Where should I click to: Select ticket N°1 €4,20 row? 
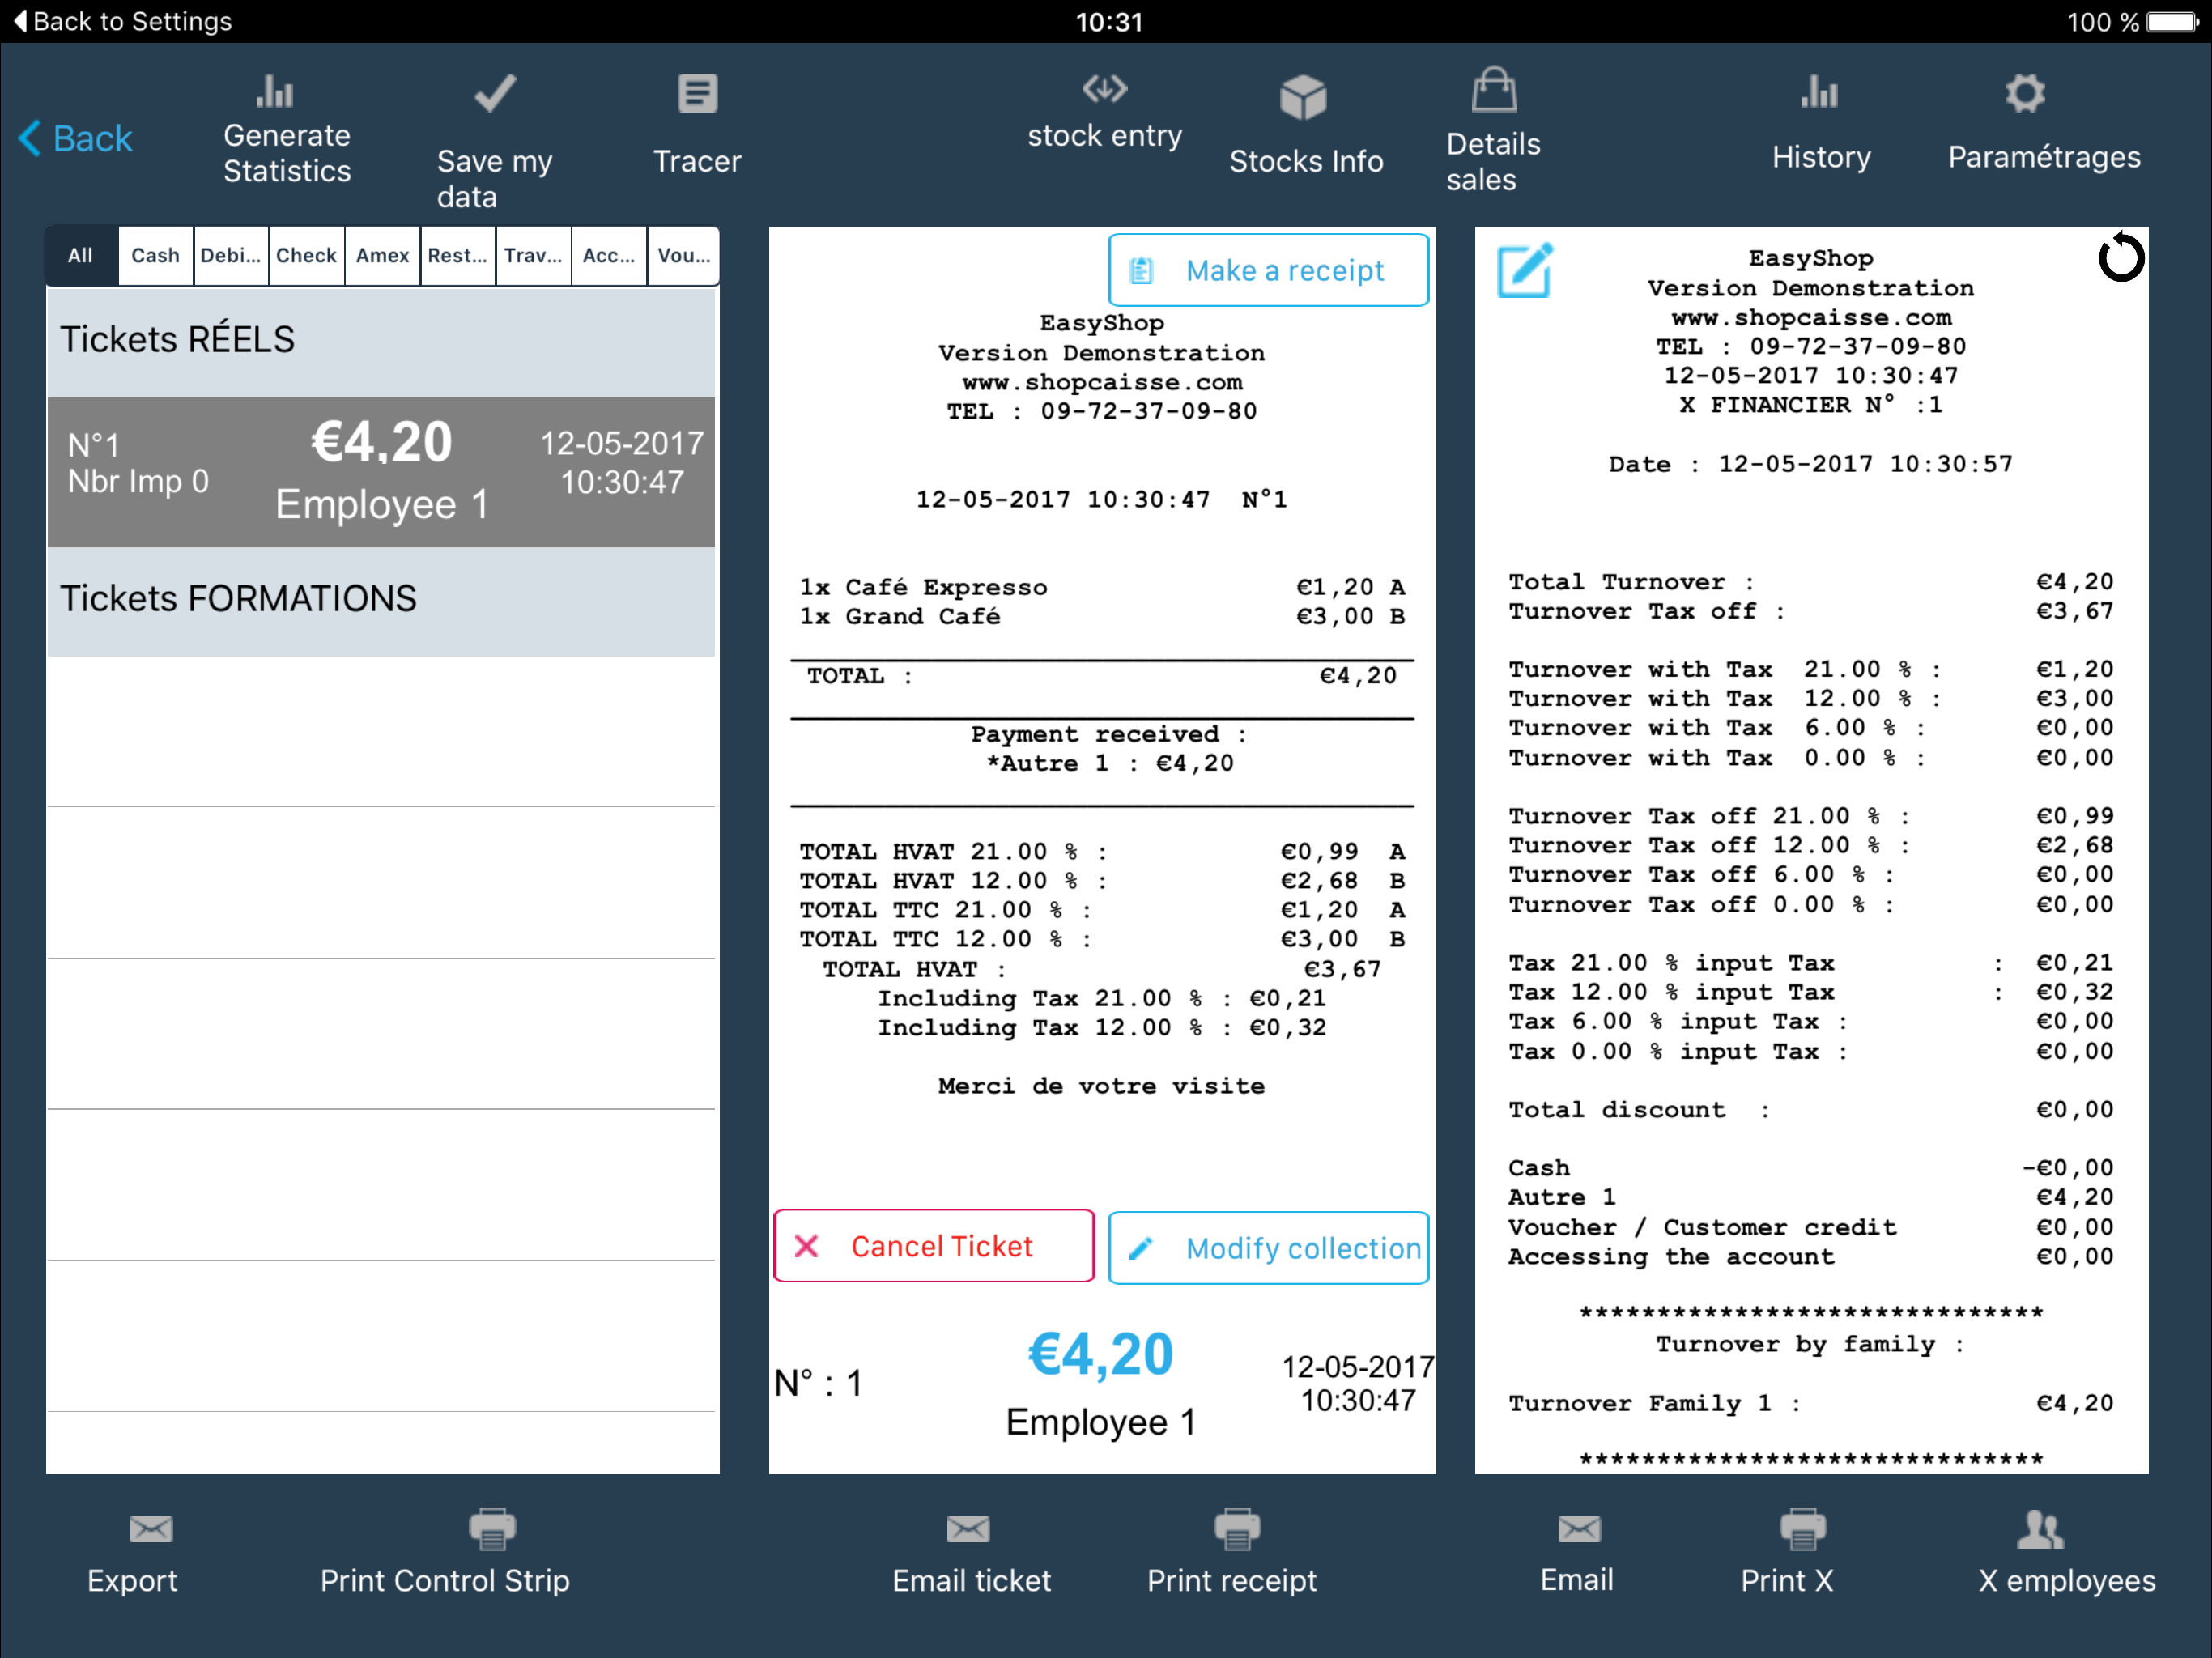pos(381,472)
